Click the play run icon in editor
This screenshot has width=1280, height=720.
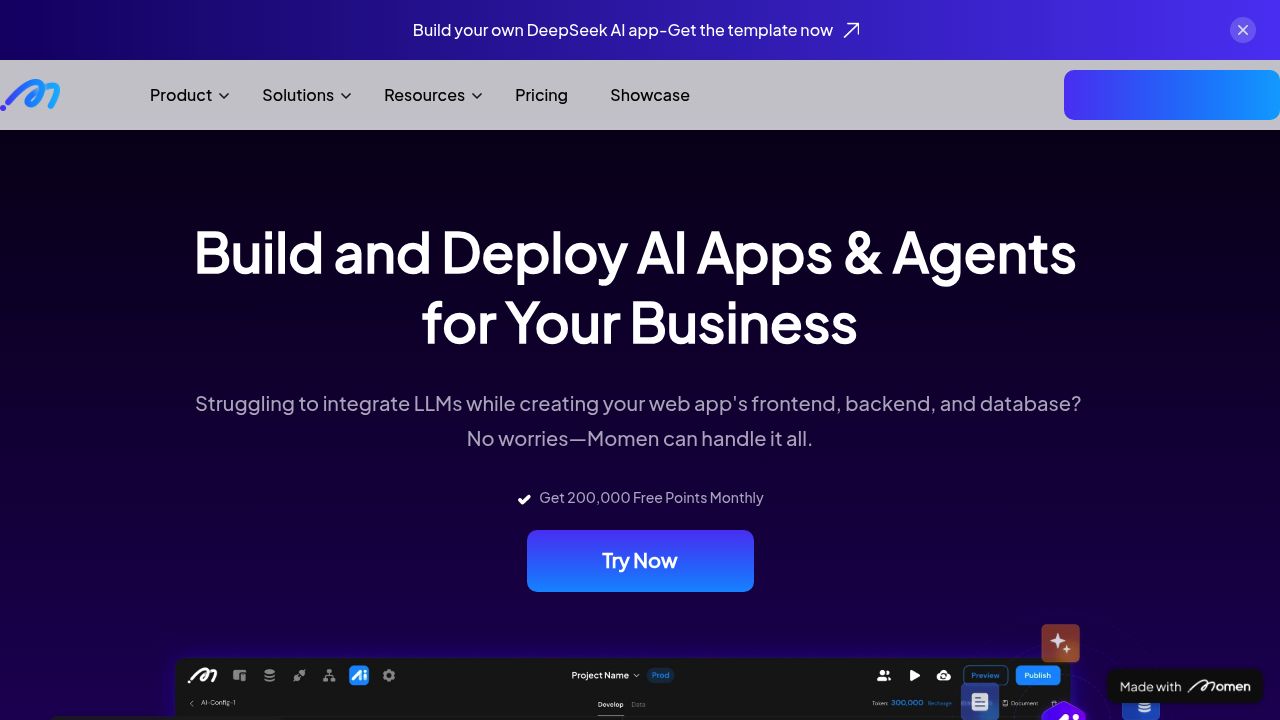pos(914,676)
